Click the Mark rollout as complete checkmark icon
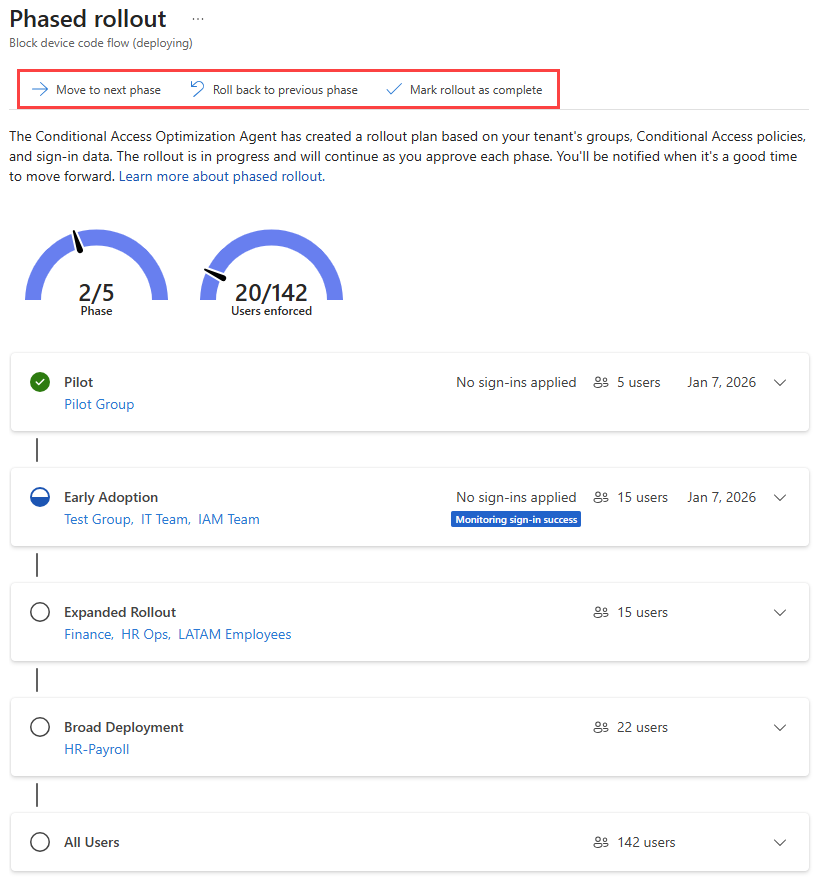This screenshot has width=818, height=883. tap(394, 90)
